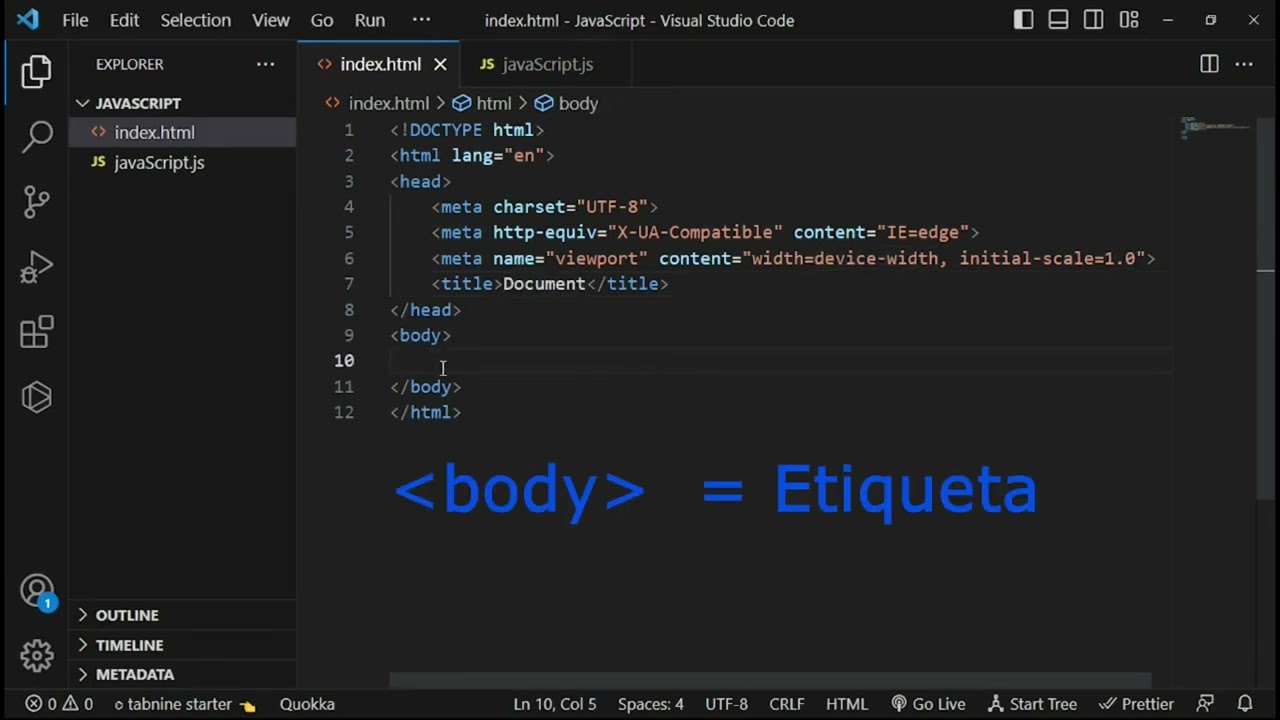Open Explorer Views and More Actions ellipsis
This screenshot has width=1280, height=720.
(265, 64)
